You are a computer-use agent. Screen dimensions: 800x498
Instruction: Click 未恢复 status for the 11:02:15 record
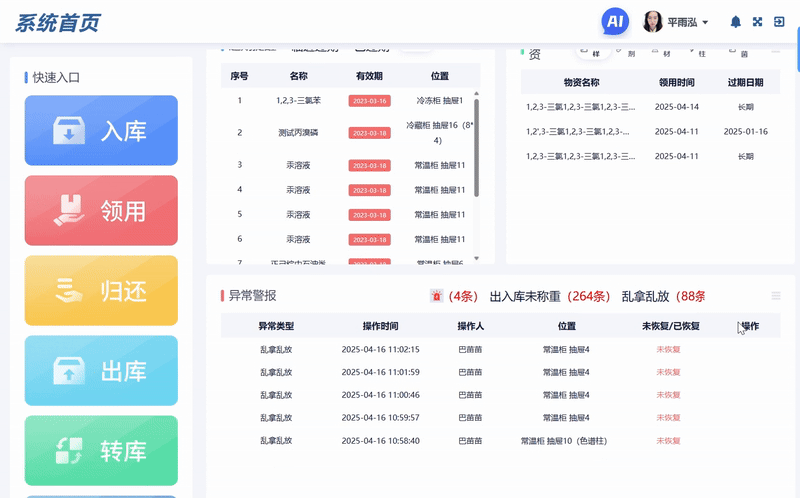(x=668, y=350)
